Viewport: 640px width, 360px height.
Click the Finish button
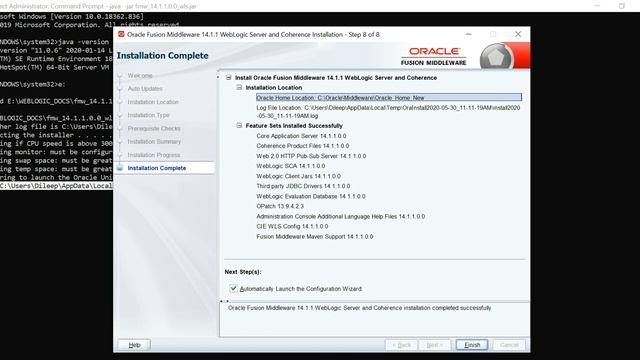coord(471,345)
